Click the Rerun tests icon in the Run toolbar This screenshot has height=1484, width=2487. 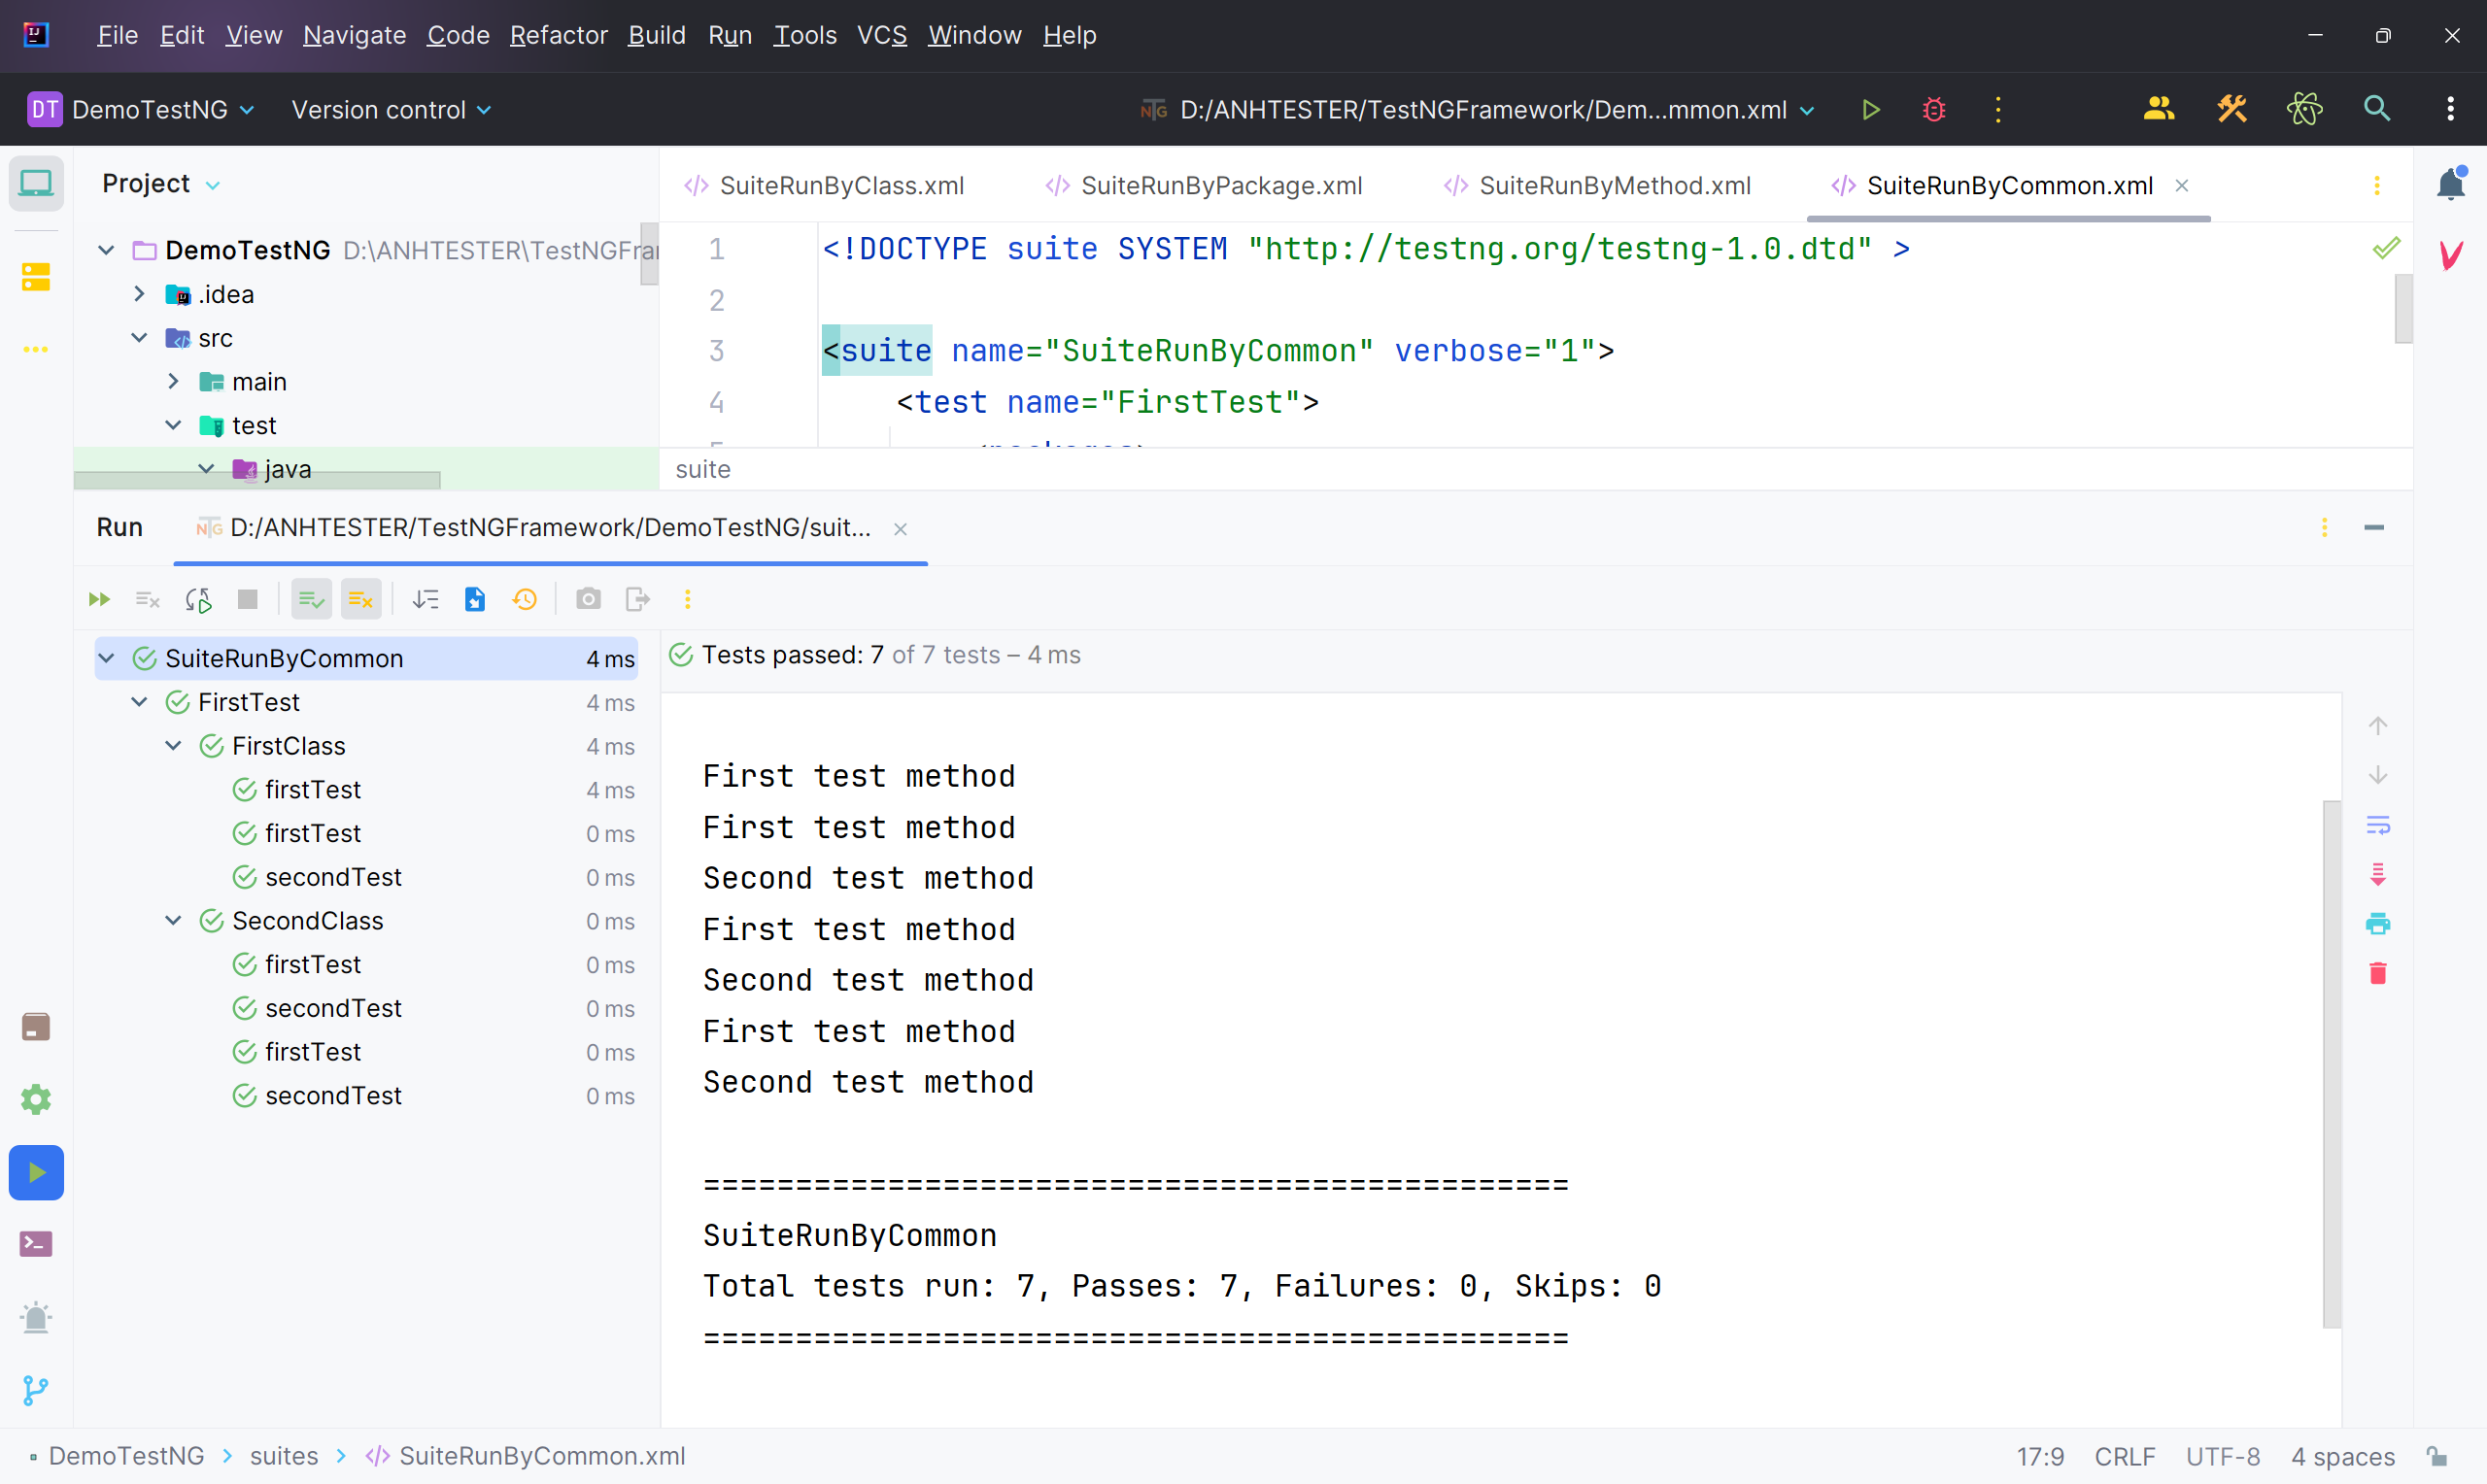99,599
